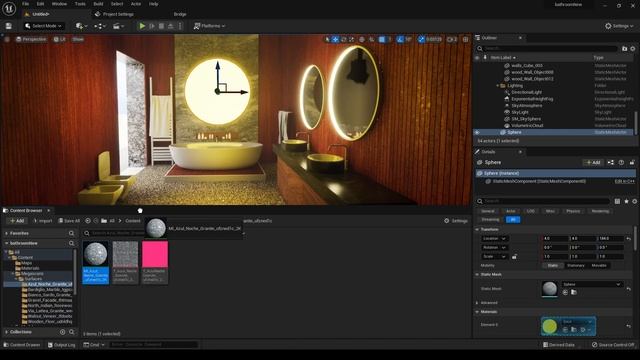Image resolution: width=640 pixels, height=360 pixels.
Task: Set Mobility to Stationary
Action: click(x=576, y=265)
